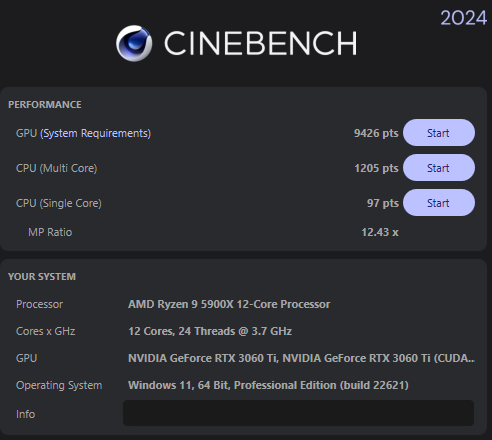Click the YOUR SYSTEM section header

42,277
